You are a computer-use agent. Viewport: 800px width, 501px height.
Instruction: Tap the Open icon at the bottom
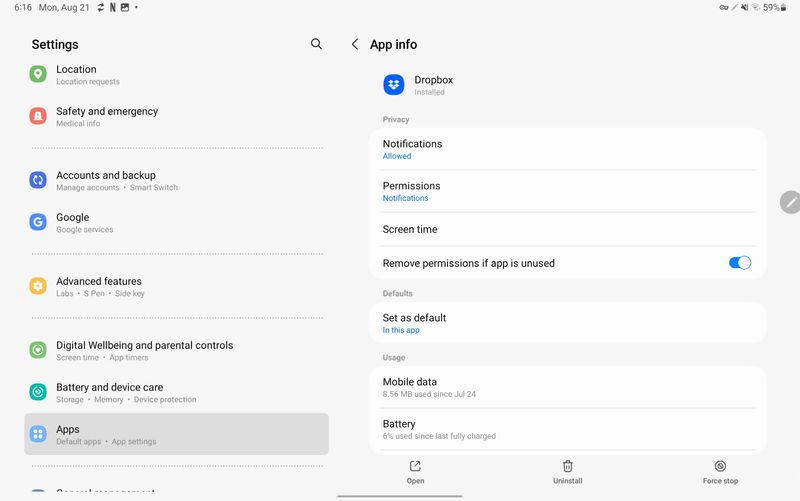point(415,467)
